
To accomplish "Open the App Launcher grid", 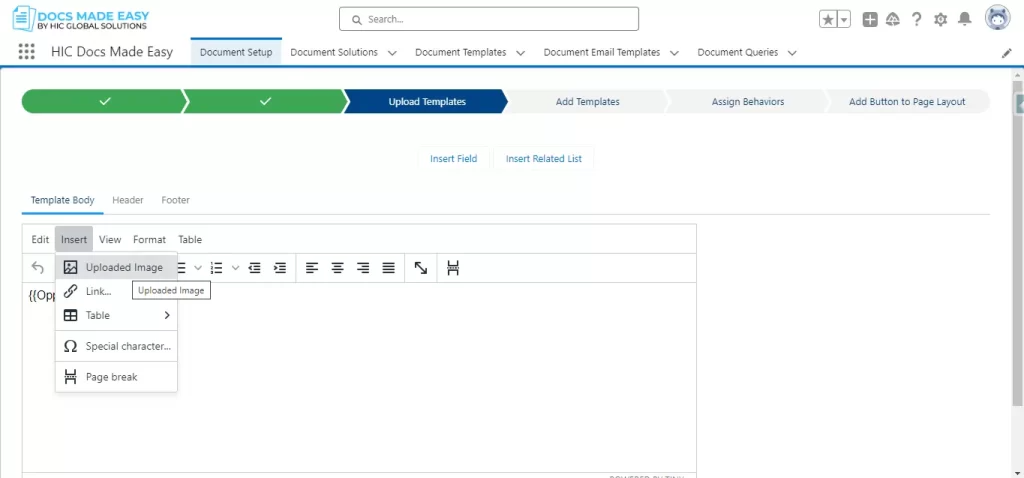I will [x=27, y=52].
